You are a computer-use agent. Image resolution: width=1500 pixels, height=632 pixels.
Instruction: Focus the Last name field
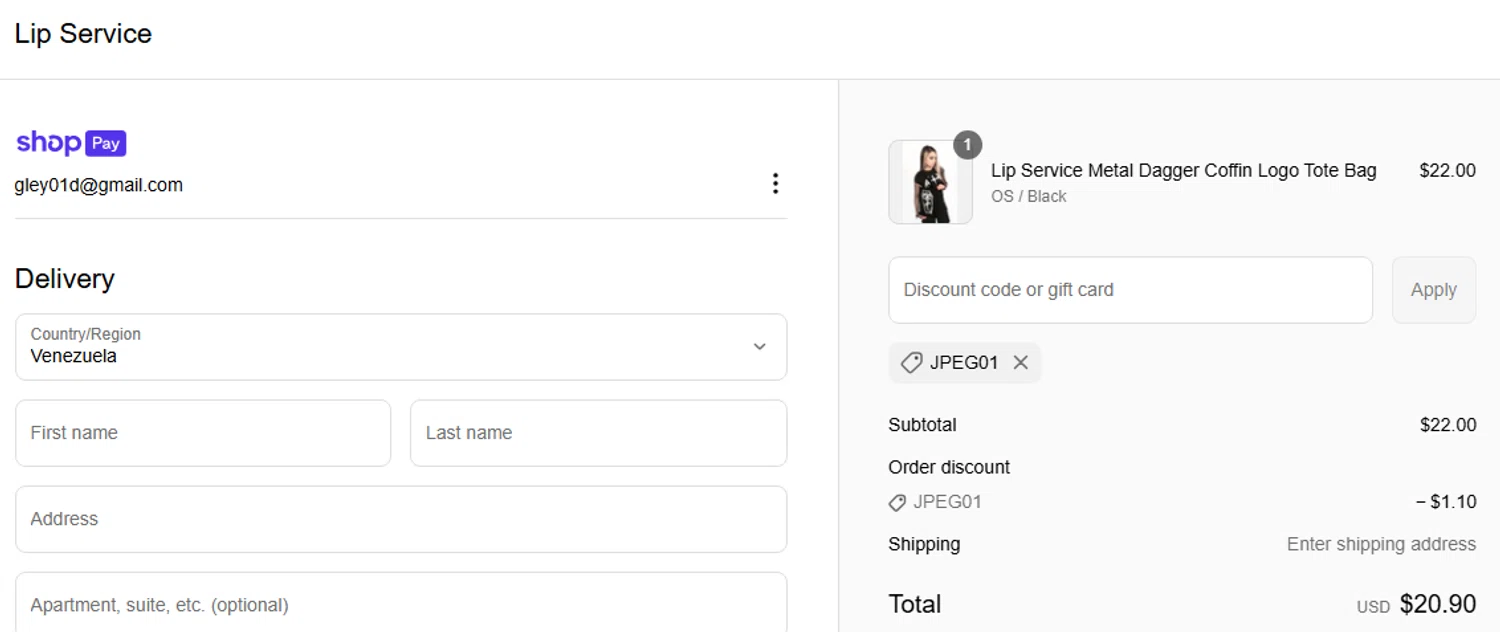click(598, 433)
